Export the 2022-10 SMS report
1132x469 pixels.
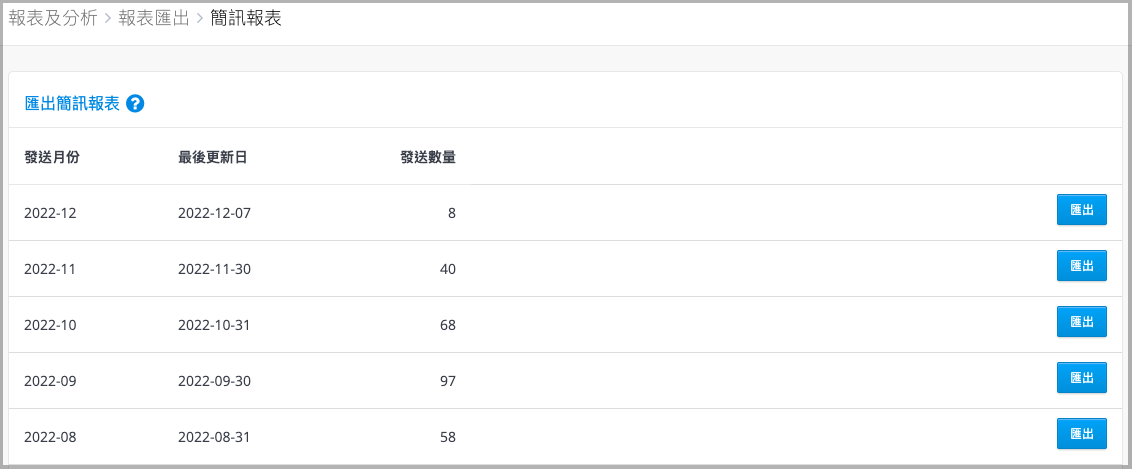pyautogui.click(x=1081, y=322)
